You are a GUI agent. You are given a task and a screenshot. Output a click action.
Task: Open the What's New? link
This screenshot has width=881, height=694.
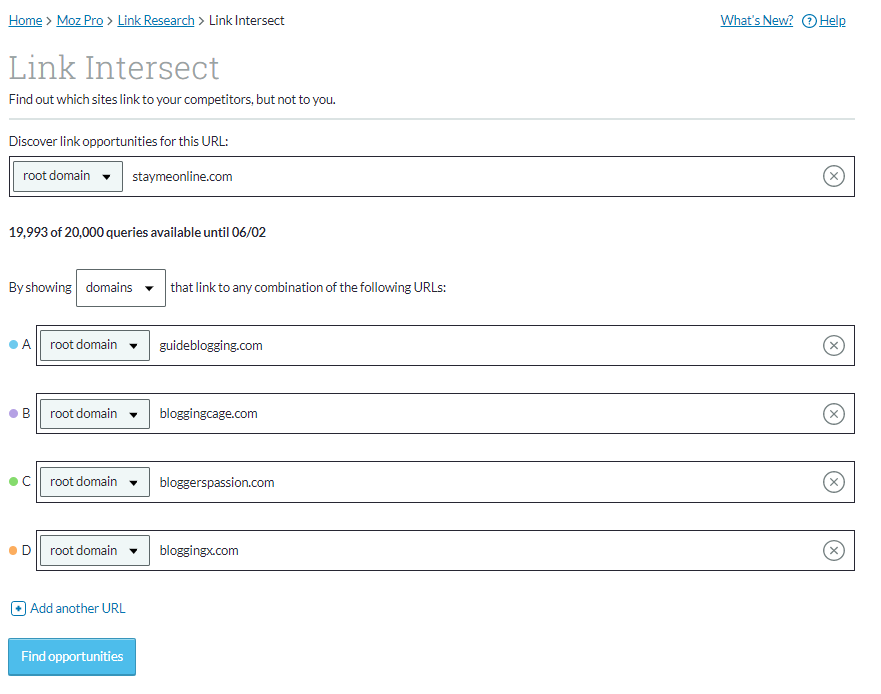pos(756,21)
